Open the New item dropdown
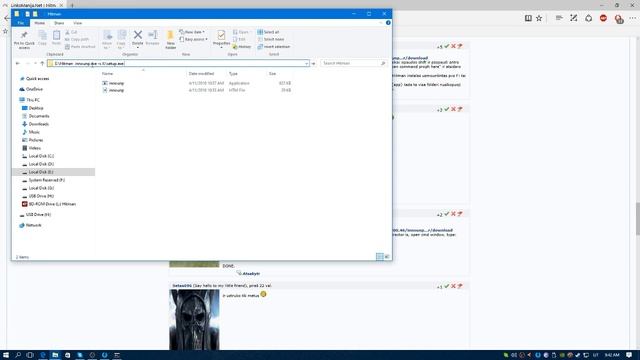The width and height of the screenshot is (640, 360). (192, 32)
